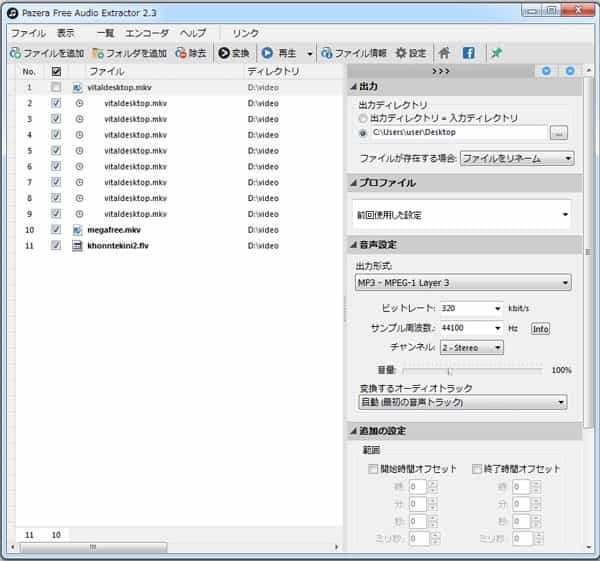Open the audio track 自動 dropdown
Viewport: 600px width, 561px height.
click(463, 402)
